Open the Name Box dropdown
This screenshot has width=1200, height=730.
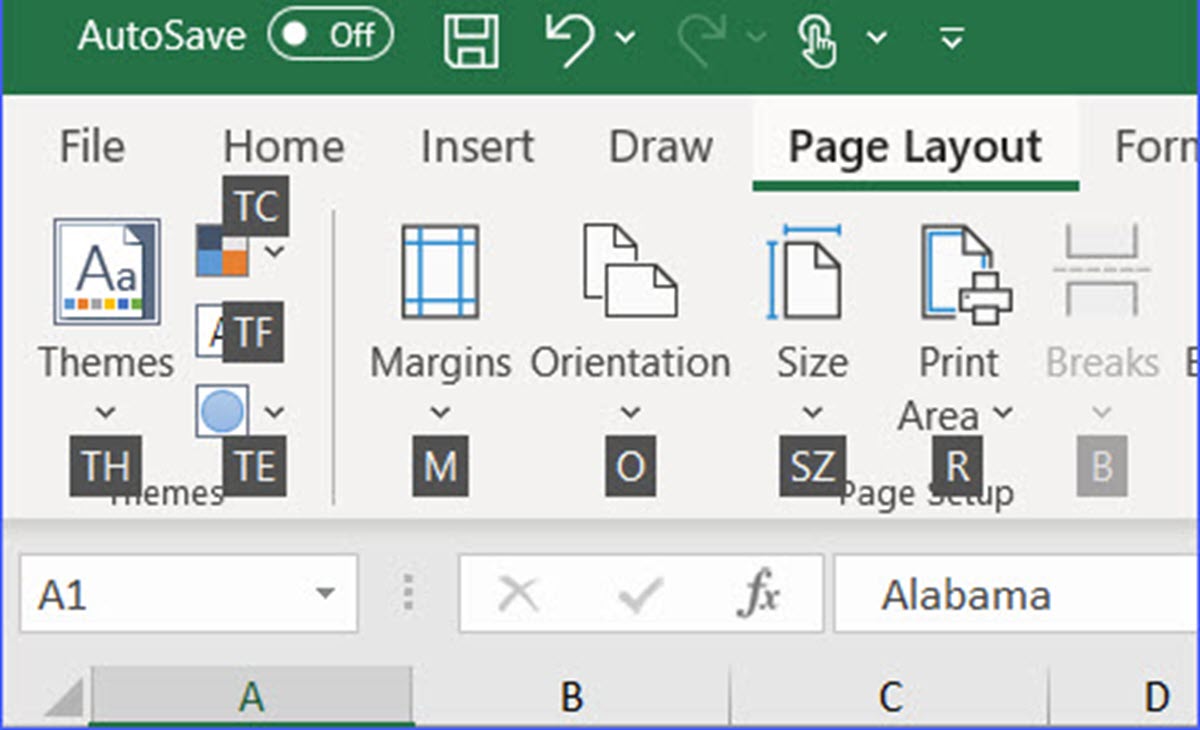pyautogui.click(x=323, y=593)
